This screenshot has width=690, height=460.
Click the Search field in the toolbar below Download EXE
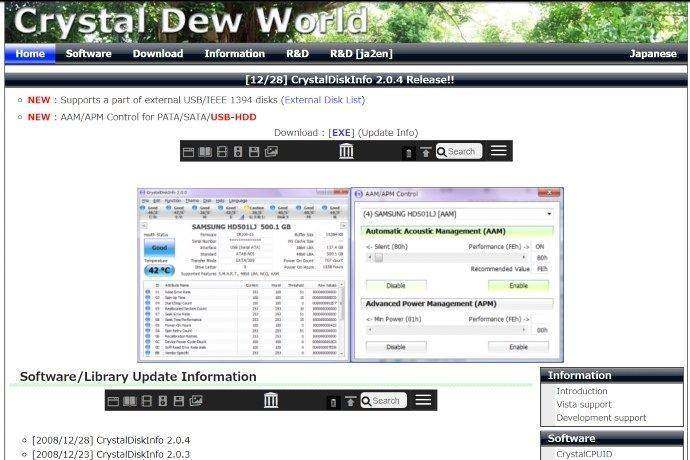coord(459,151)
